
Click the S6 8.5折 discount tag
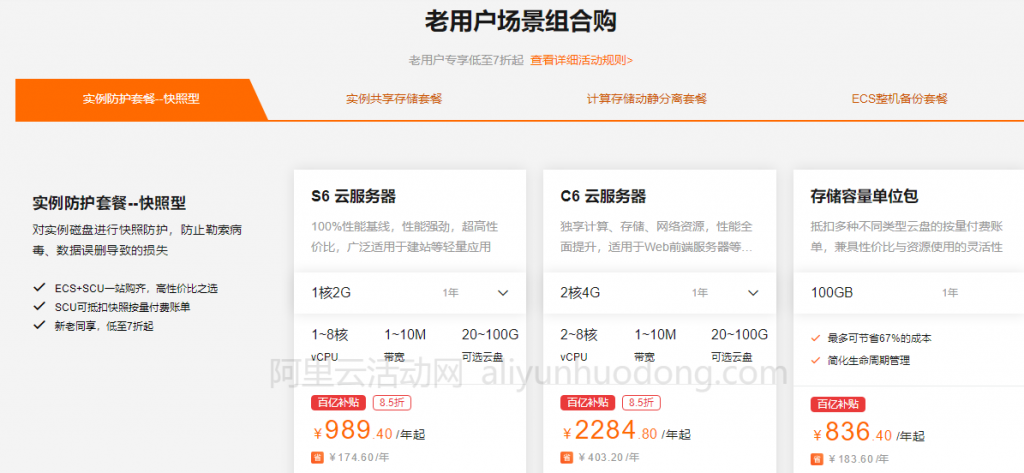click(x=392, y=402)
